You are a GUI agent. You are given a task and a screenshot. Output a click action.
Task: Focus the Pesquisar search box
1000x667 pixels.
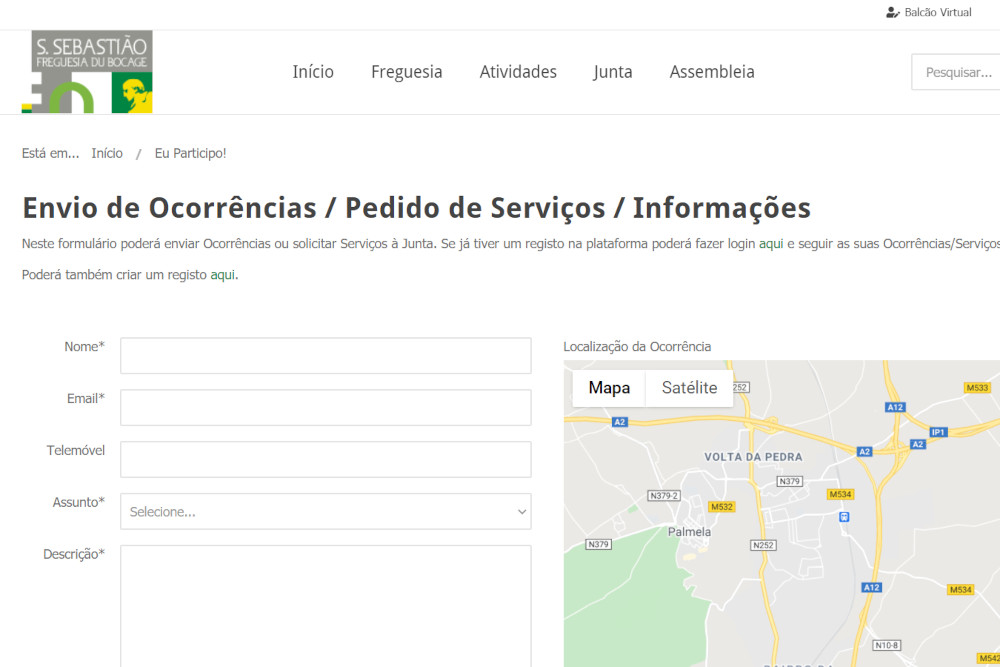click(x=957, y=72)
